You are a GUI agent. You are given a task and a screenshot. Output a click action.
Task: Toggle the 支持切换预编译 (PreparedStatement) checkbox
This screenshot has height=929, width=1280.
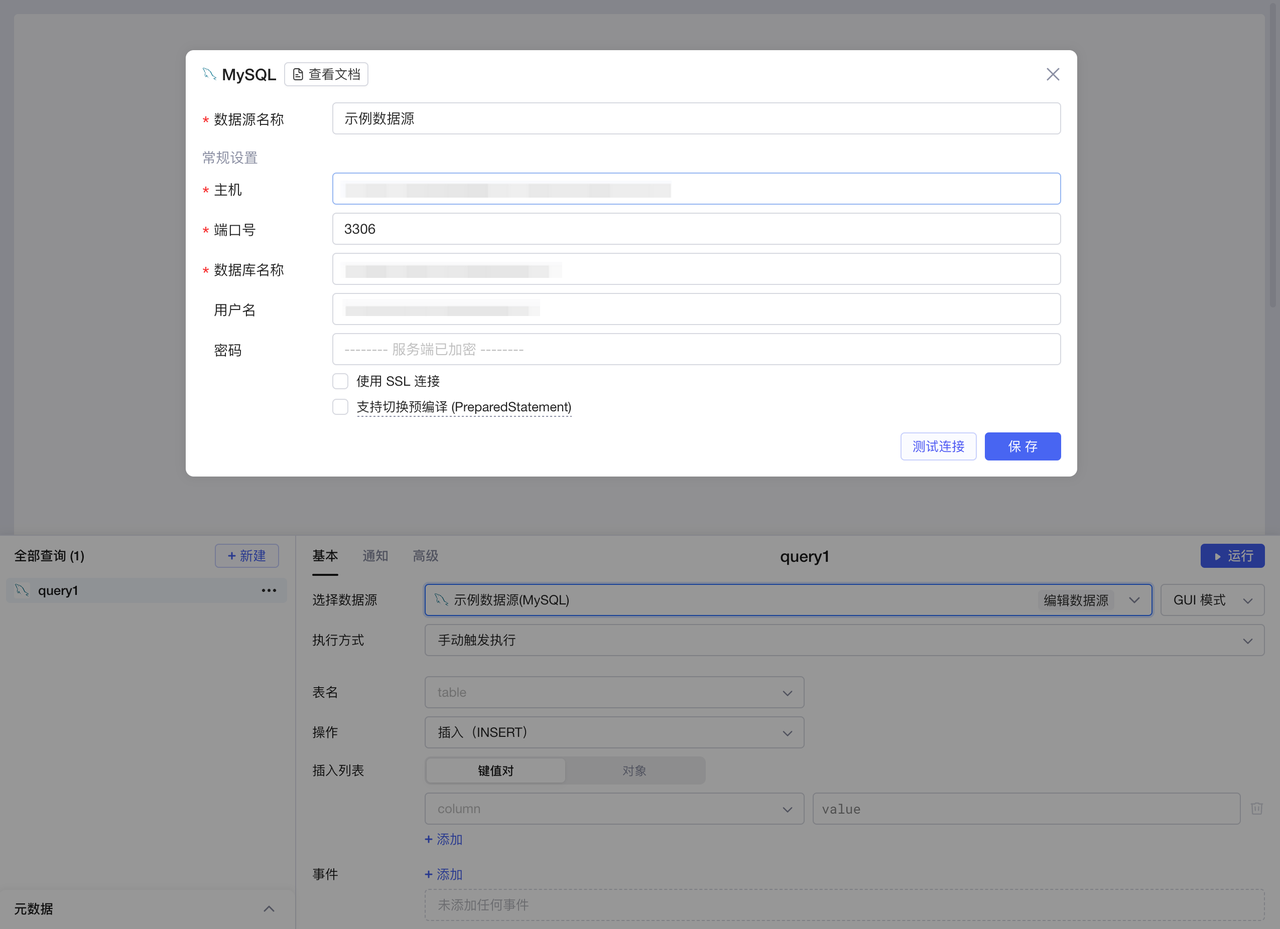coord(341,407)
